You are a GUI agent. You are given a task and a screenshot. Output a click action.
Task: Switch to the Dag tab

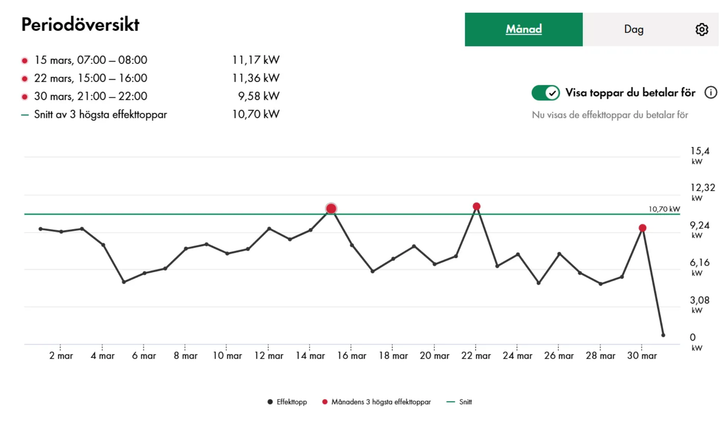pos(633,30)
